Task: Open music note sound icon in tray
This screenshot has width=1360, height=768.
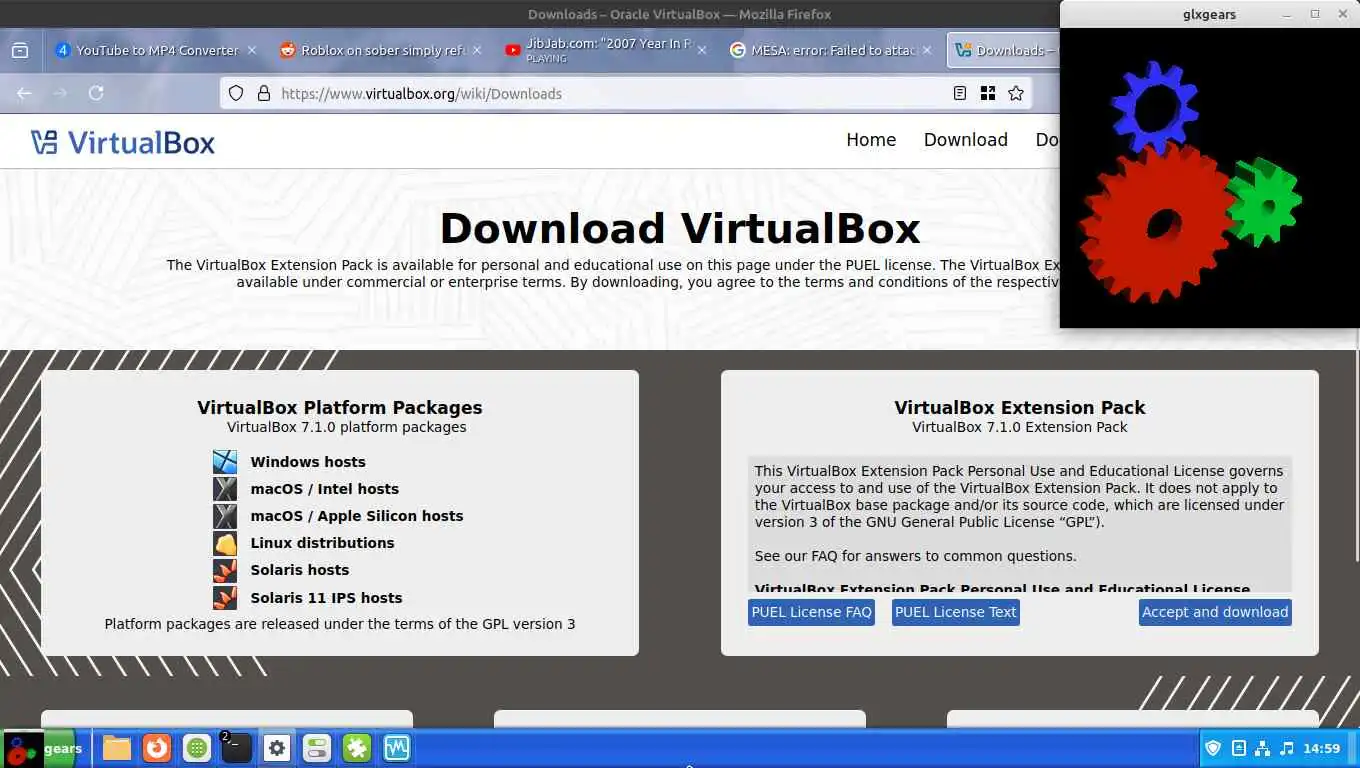Action: (1286, 748)
